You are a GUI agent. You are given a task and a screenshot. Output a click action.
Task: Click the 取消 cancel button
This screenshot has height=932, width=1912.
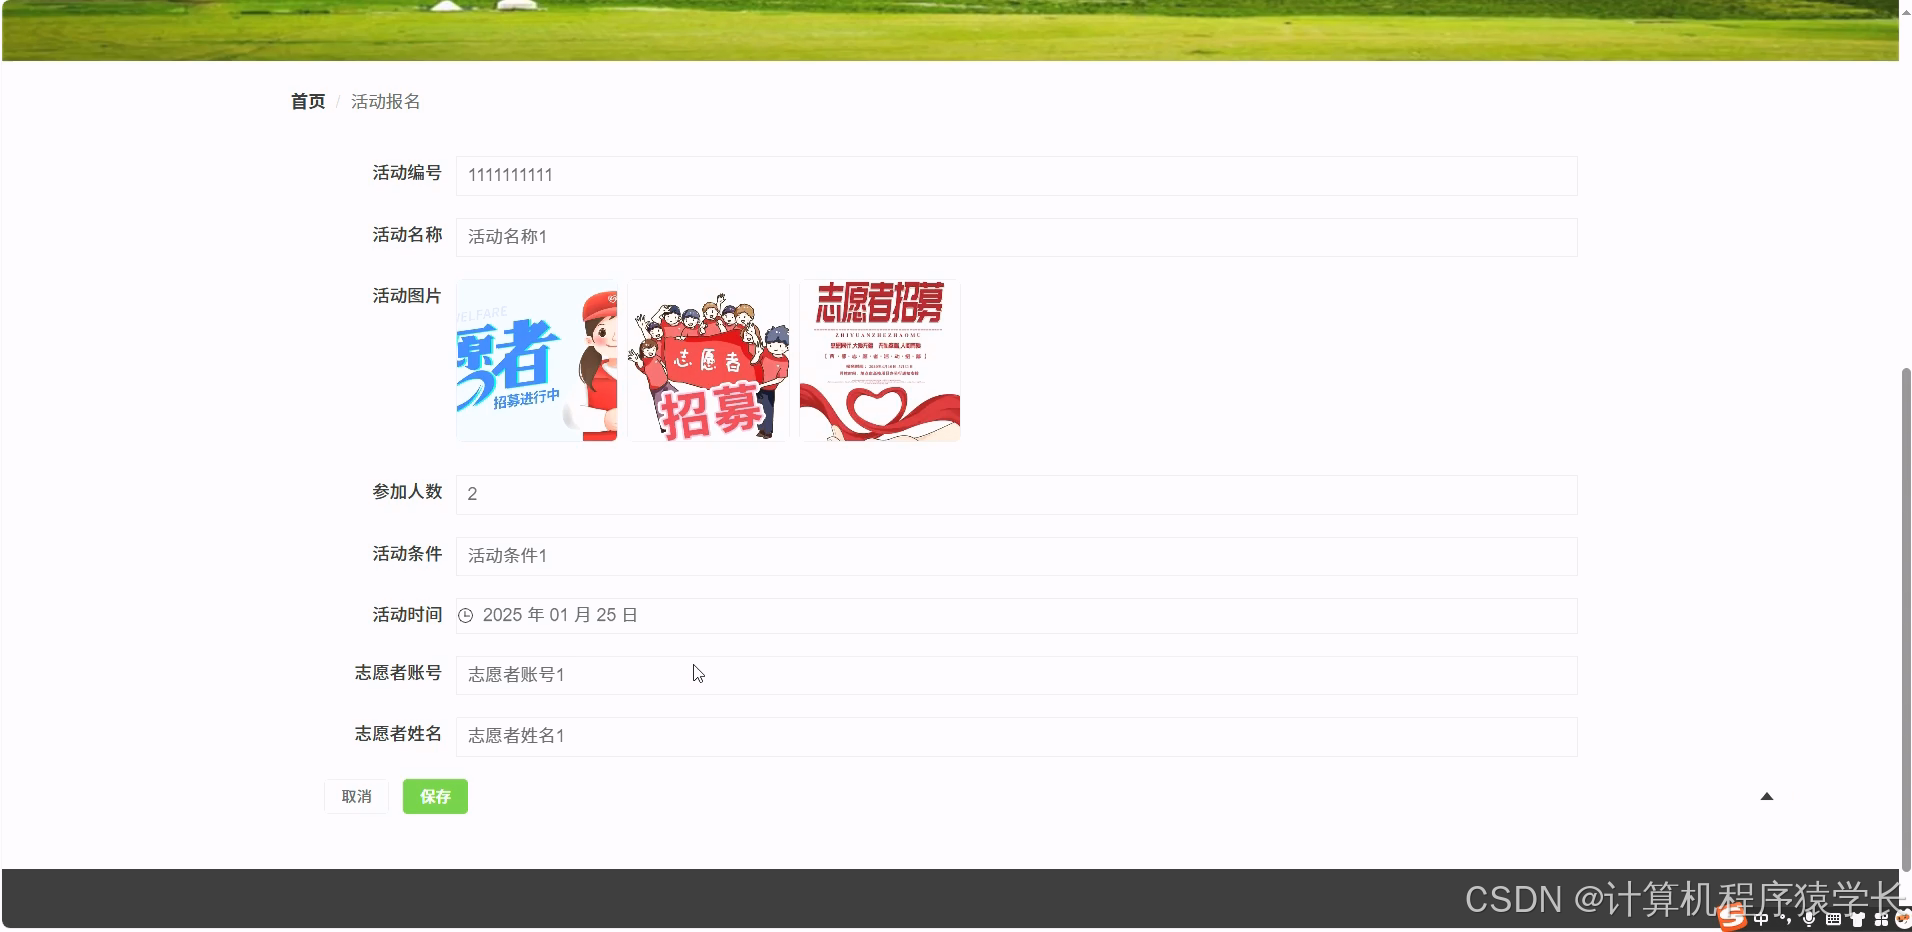pyautogui.click(x=356, y=796)
